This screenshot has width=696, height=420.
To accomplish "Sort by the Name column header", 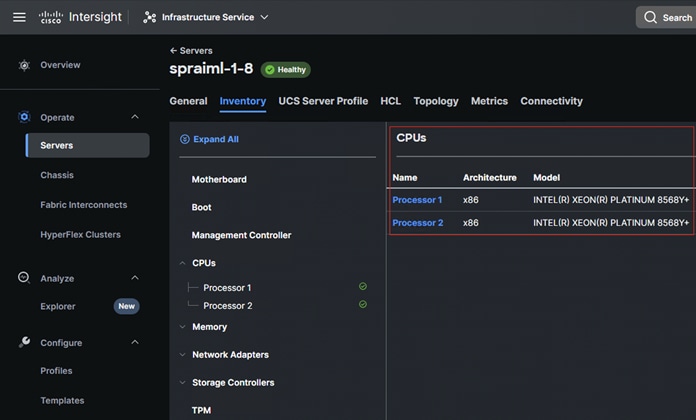I will pyautogui.click(x=405, y=178).
